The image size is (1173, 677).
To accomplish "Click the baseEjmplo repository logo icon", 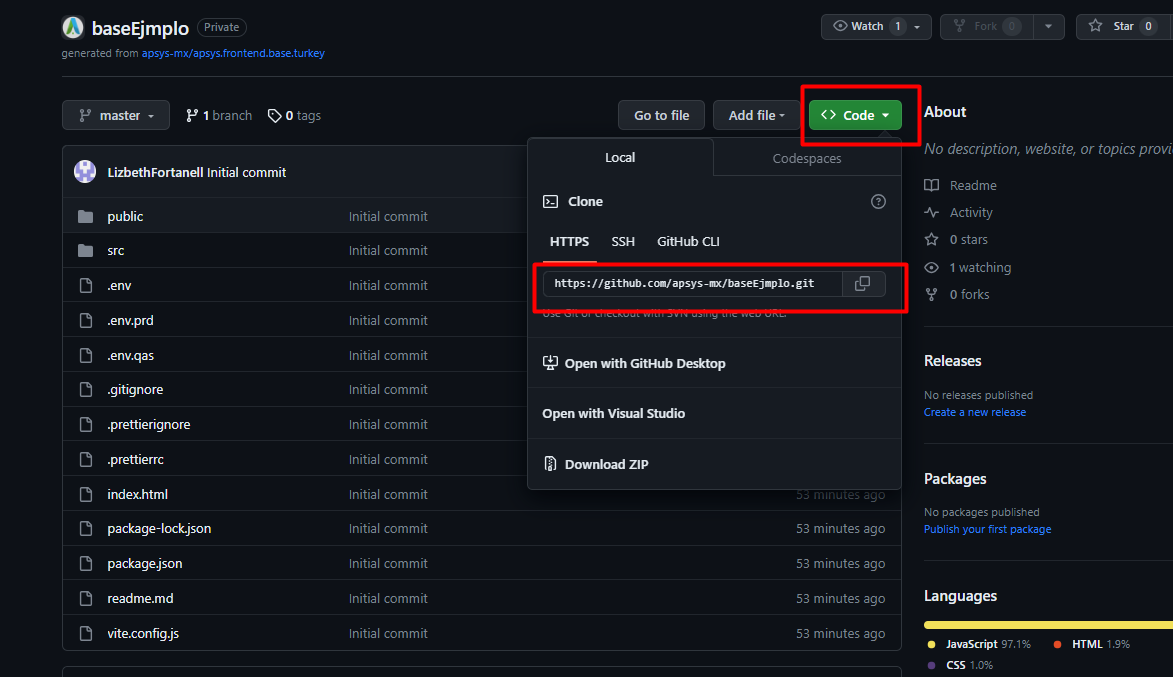I will click(x=73, y=28).
